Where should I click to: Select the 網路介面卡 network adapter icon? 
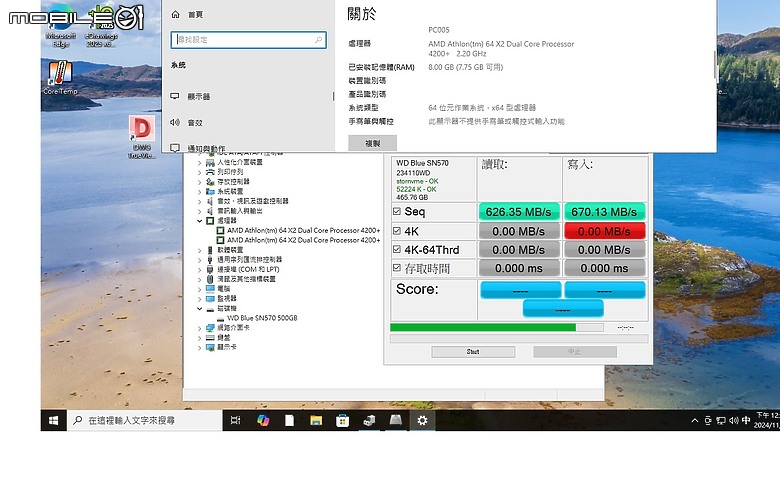(210, 328)
